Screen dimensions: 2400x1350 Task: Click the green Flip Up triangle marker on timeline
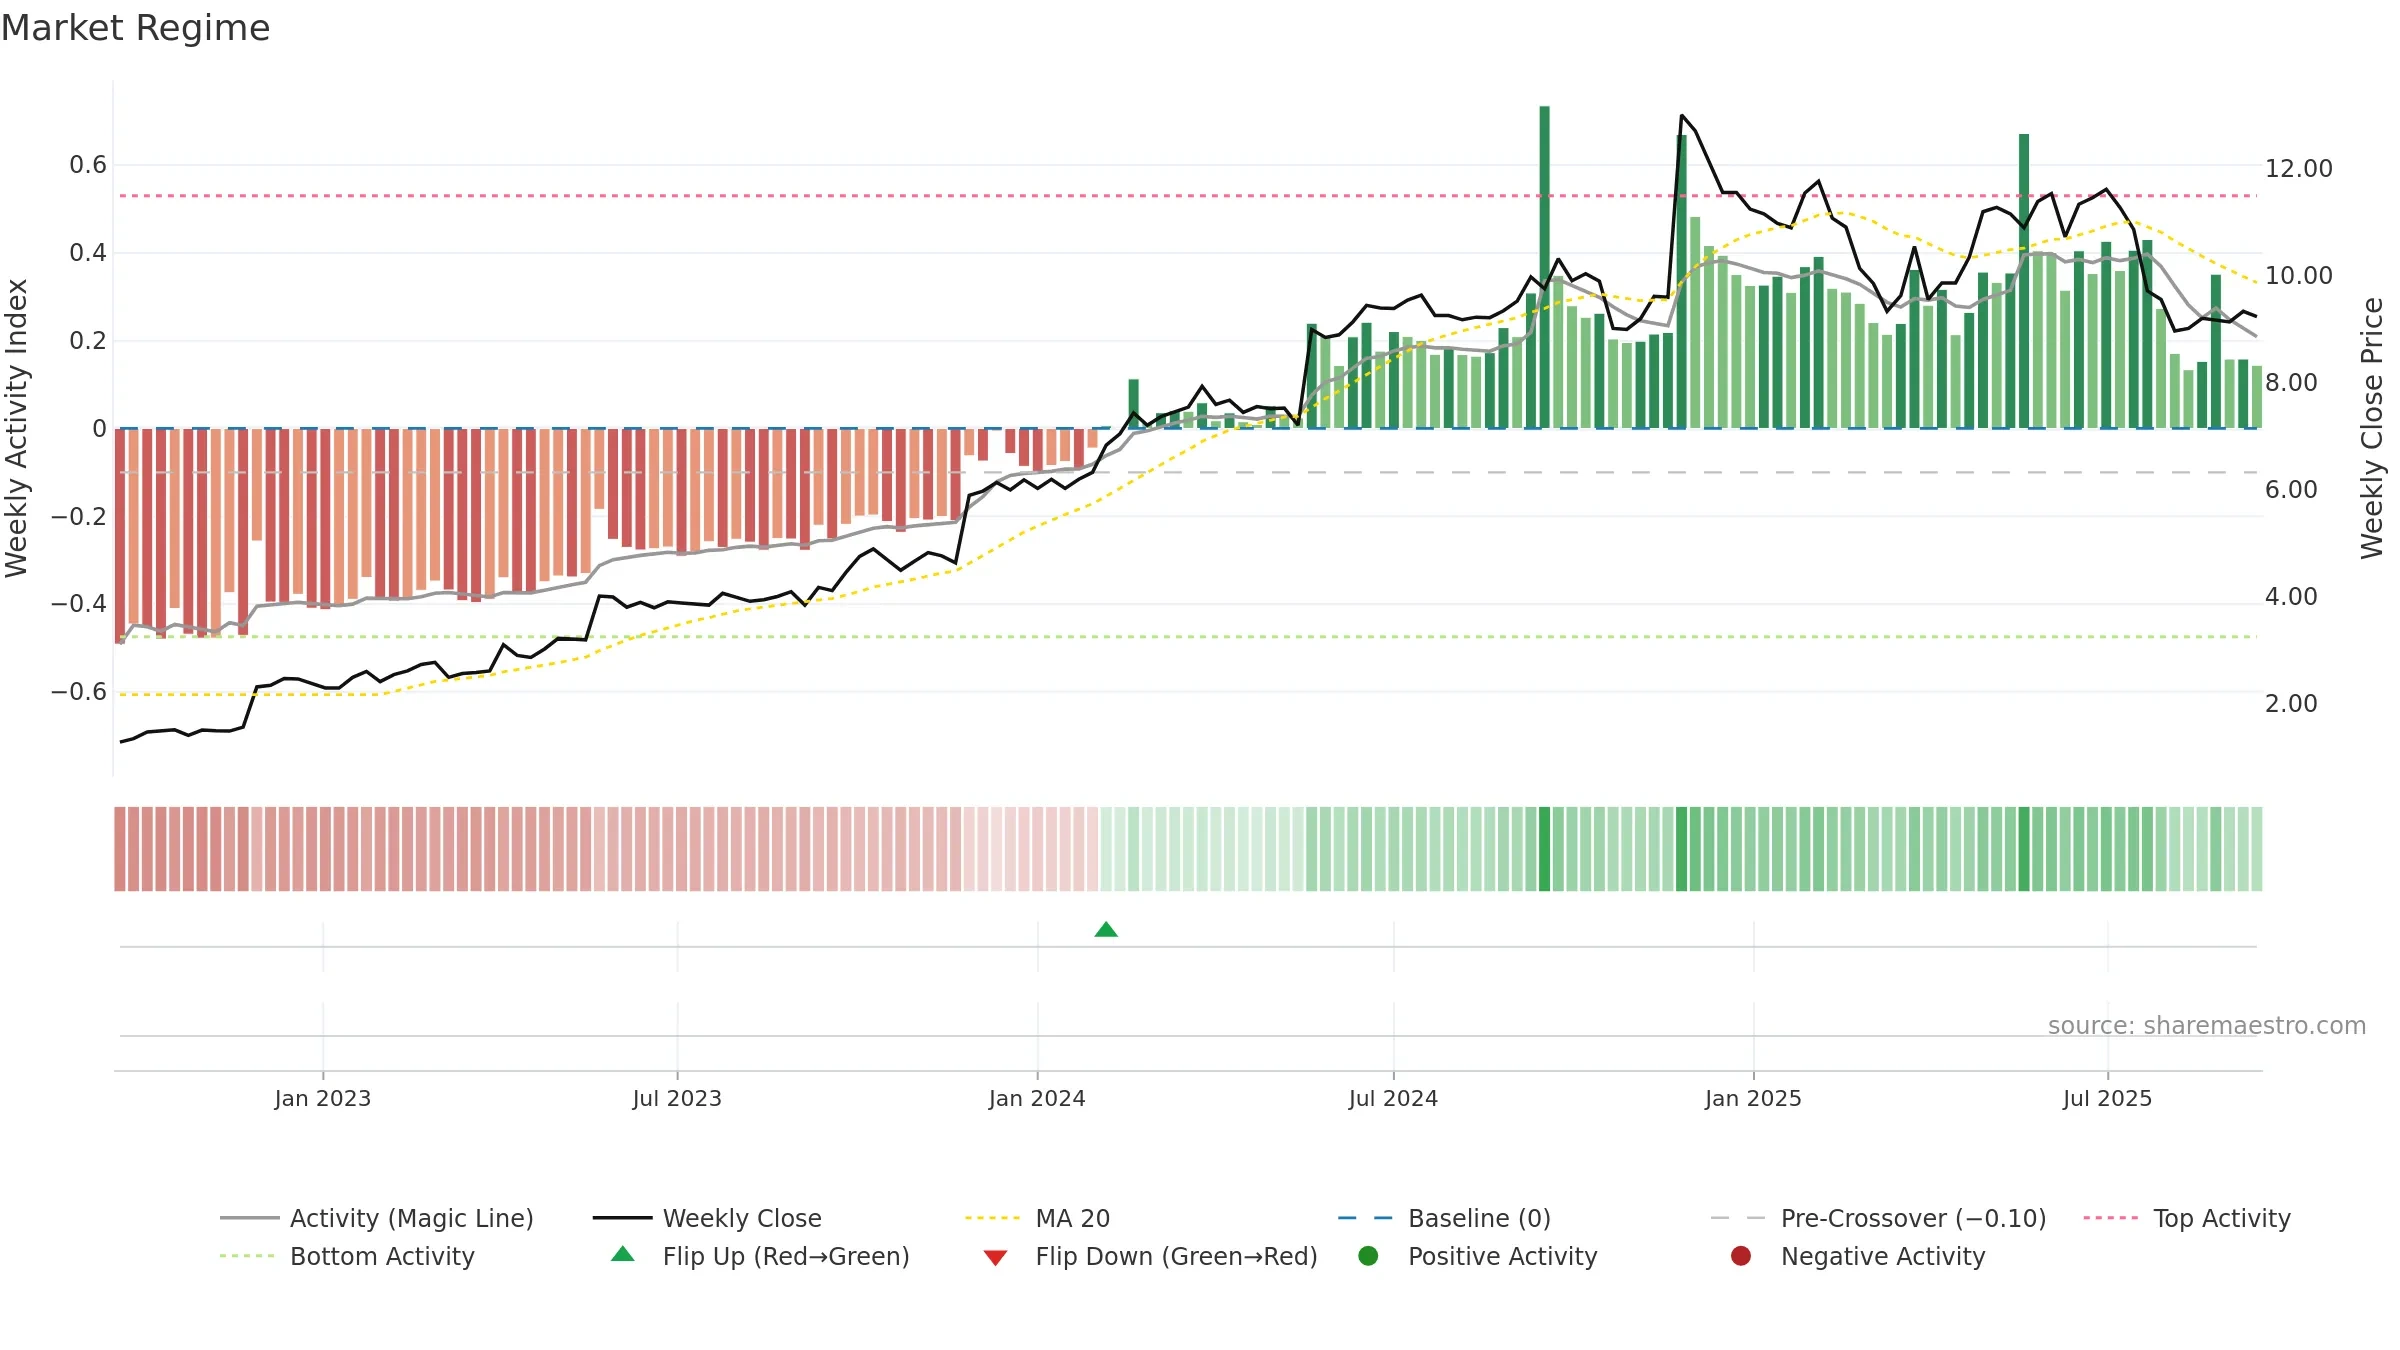tap(1106, 930)
